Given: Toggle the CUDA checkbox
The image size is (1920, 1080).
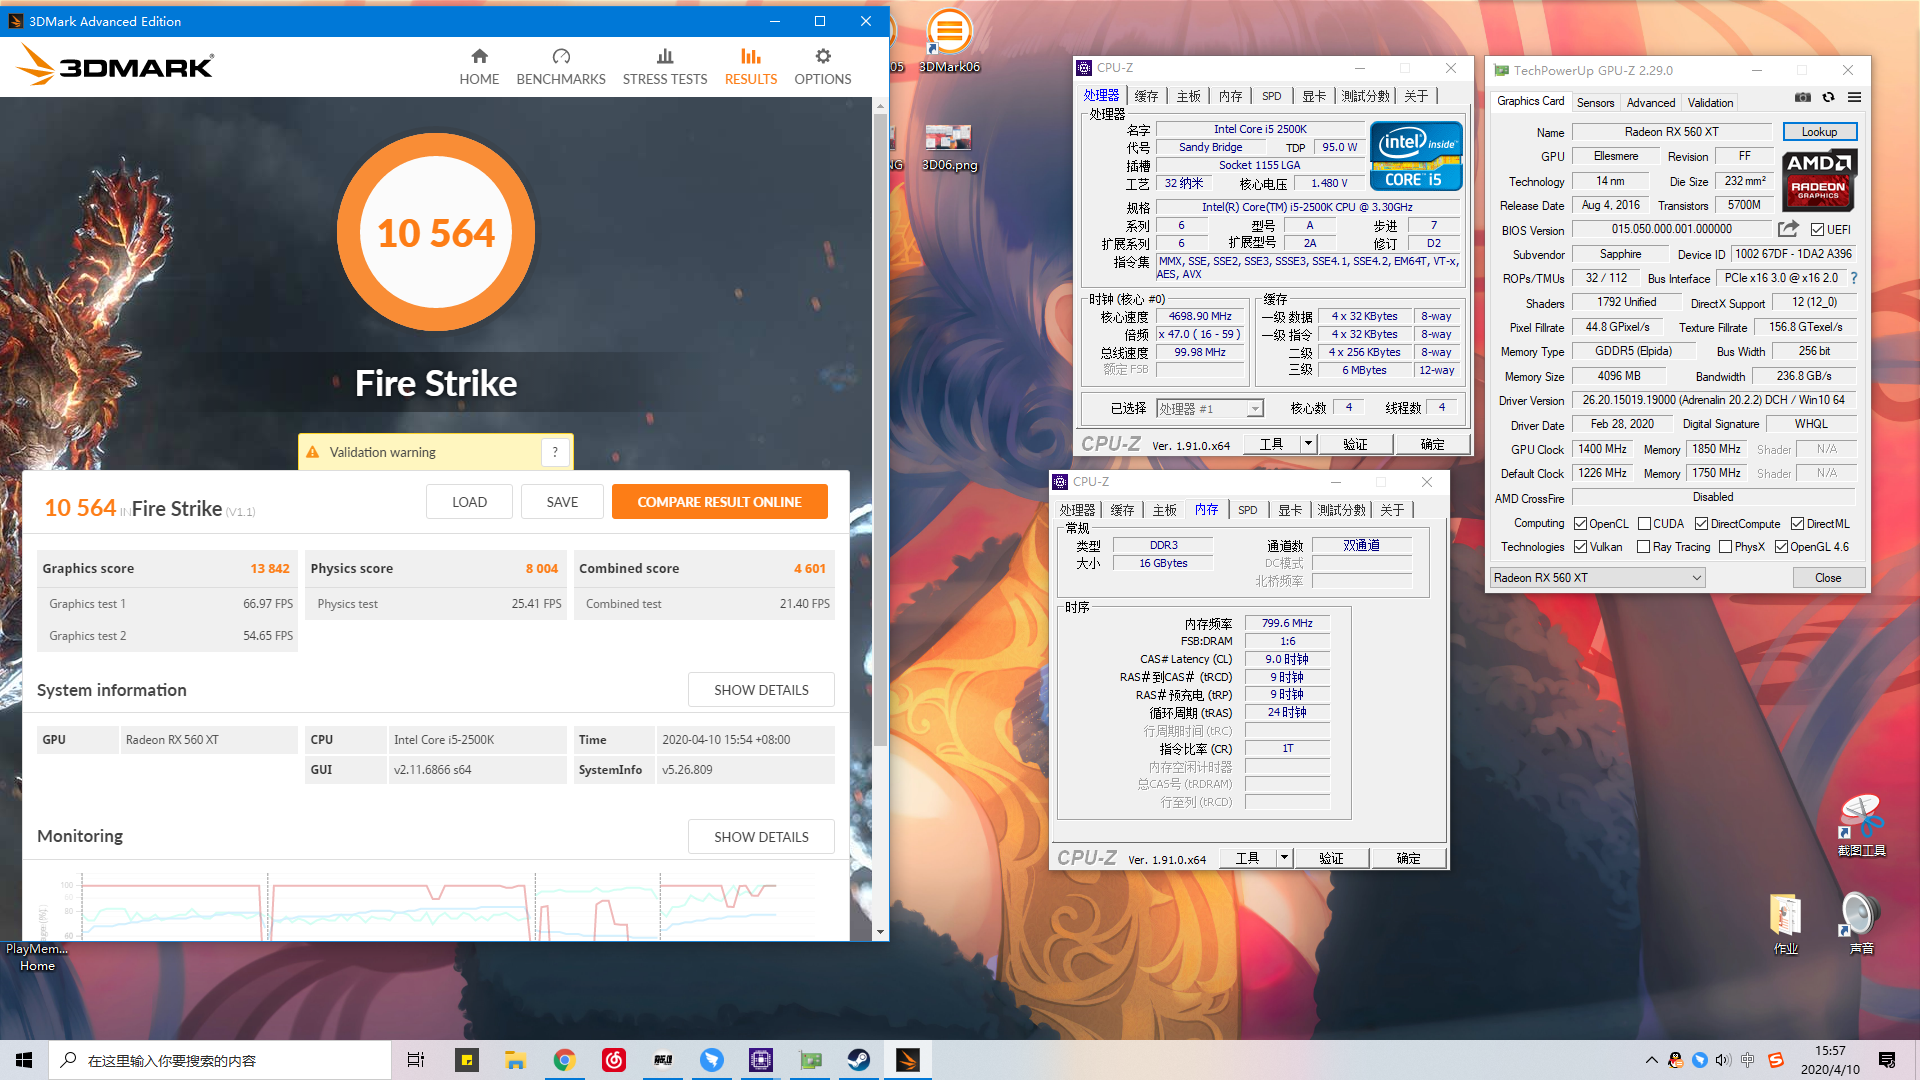Looking at the screenshot, I should coord(1644,524).
